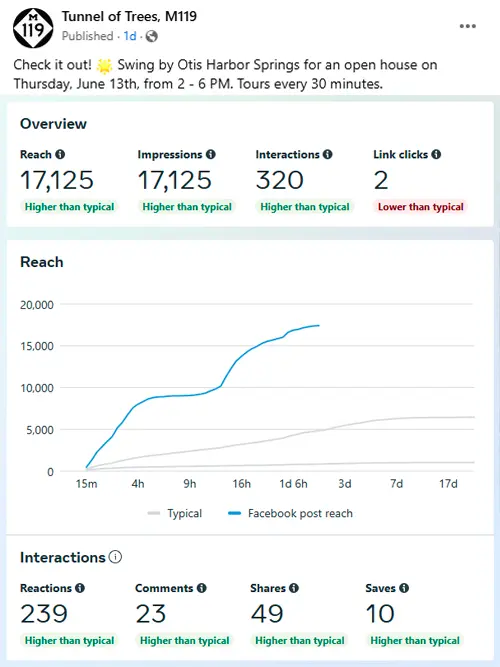This screenshot has width=500, height=667.
Task: Click the 17d x-axis label
Action: click(x=448, y=484)
